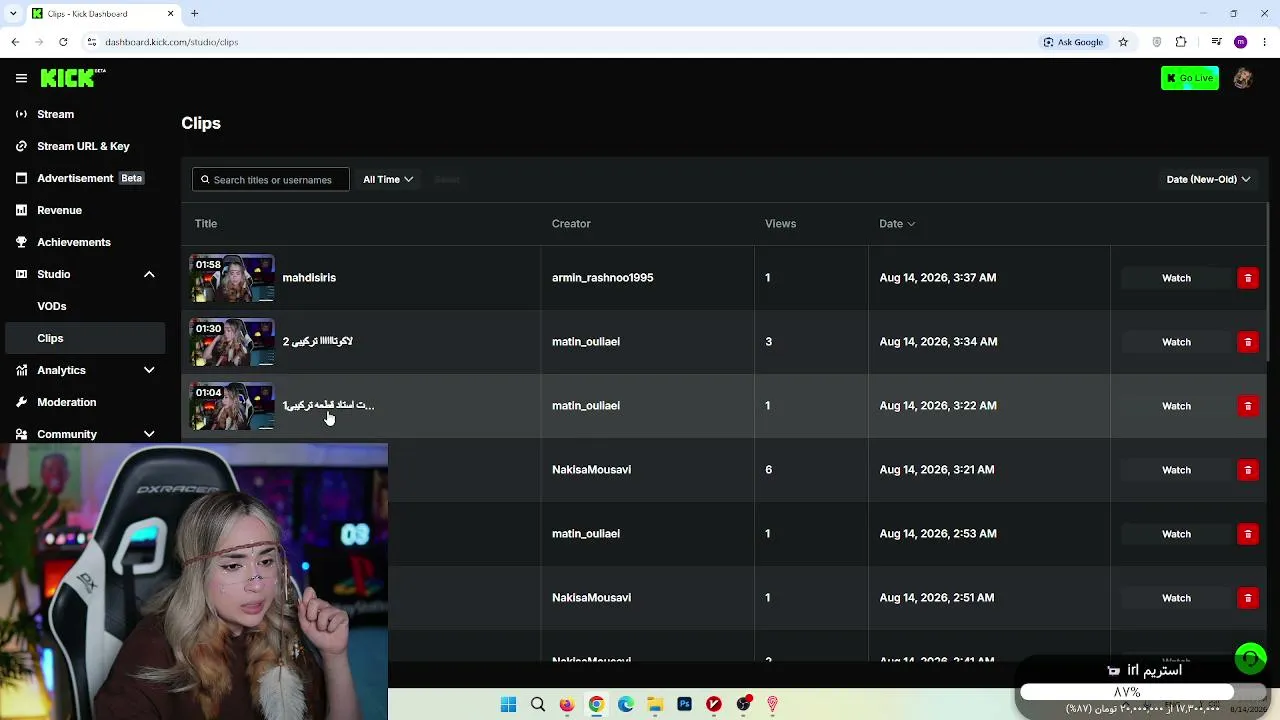
Task: Watch the clip dated 3:22 AM
Action: (1176, 406)
